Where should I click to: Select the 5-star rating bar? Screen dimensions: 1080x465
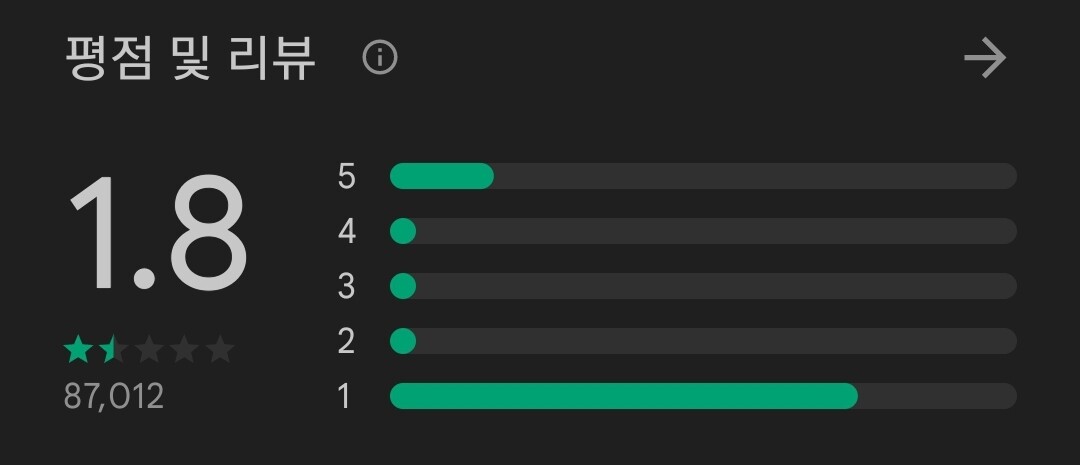point(702,176)
